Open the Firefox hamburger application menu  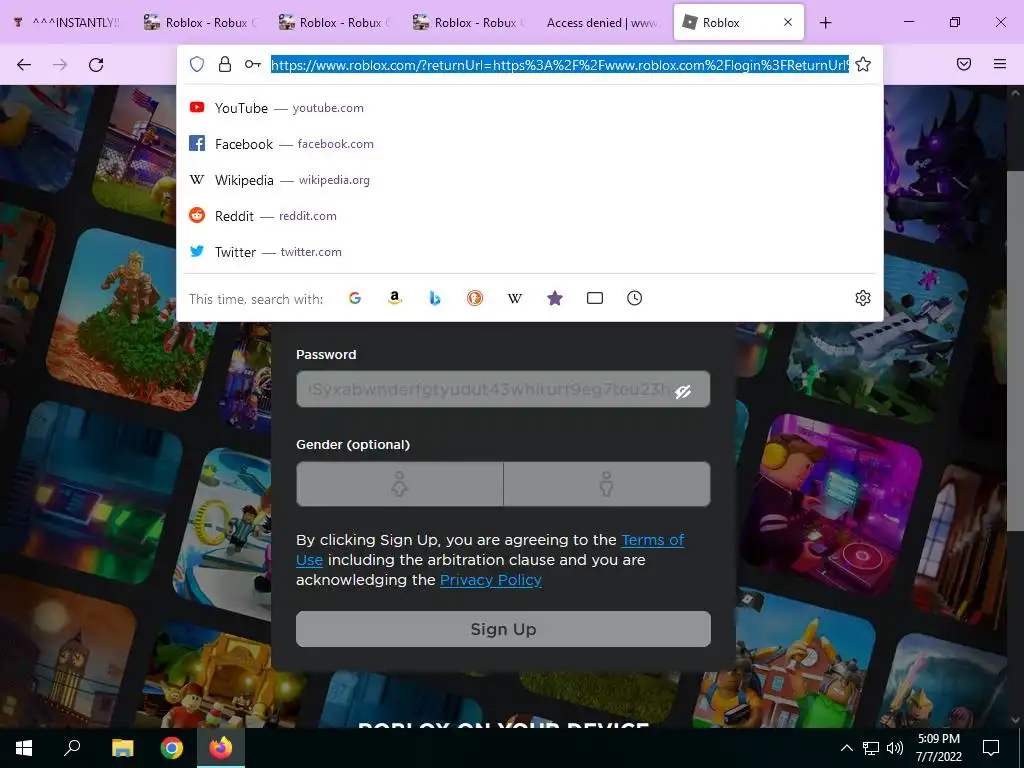pos(1000,64)
